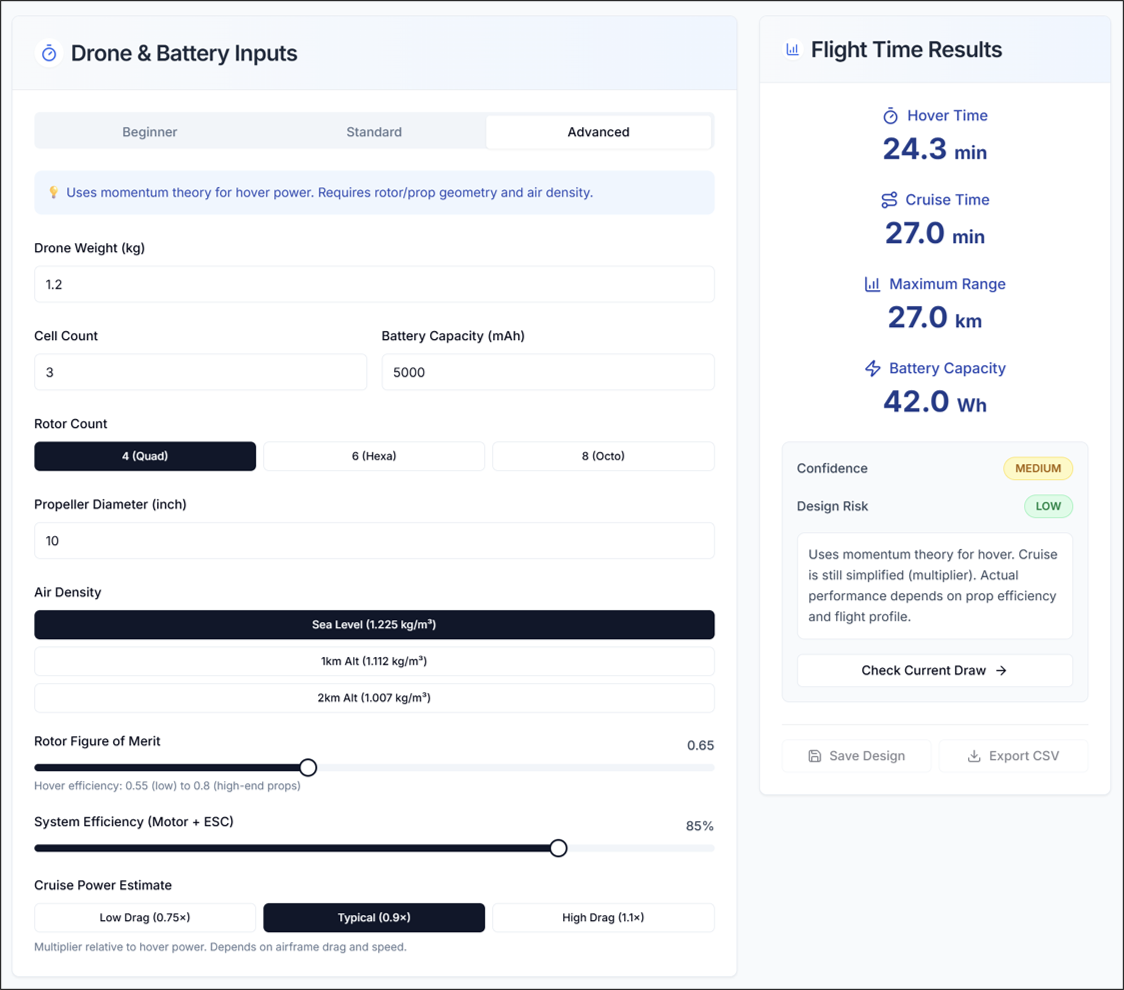Click the Hover Time timer icon
The image size is (1124, 990).
[x=890, y=115]
